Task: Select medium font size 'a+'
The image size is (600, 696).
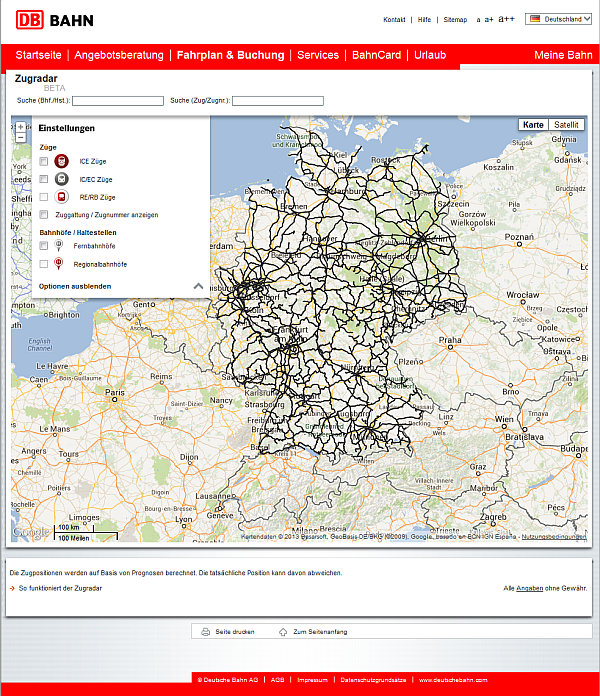Action: click(x=489, y=20)
